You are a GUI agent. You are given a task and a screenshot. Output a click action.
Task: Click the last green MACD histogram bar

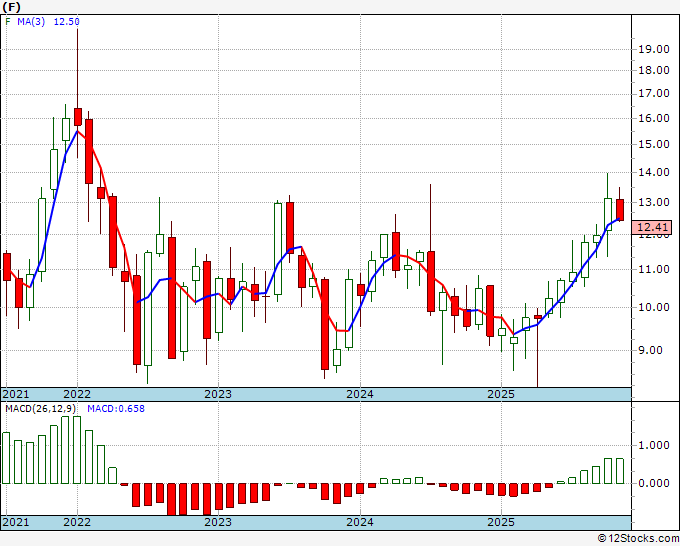(x=620, y=471)
